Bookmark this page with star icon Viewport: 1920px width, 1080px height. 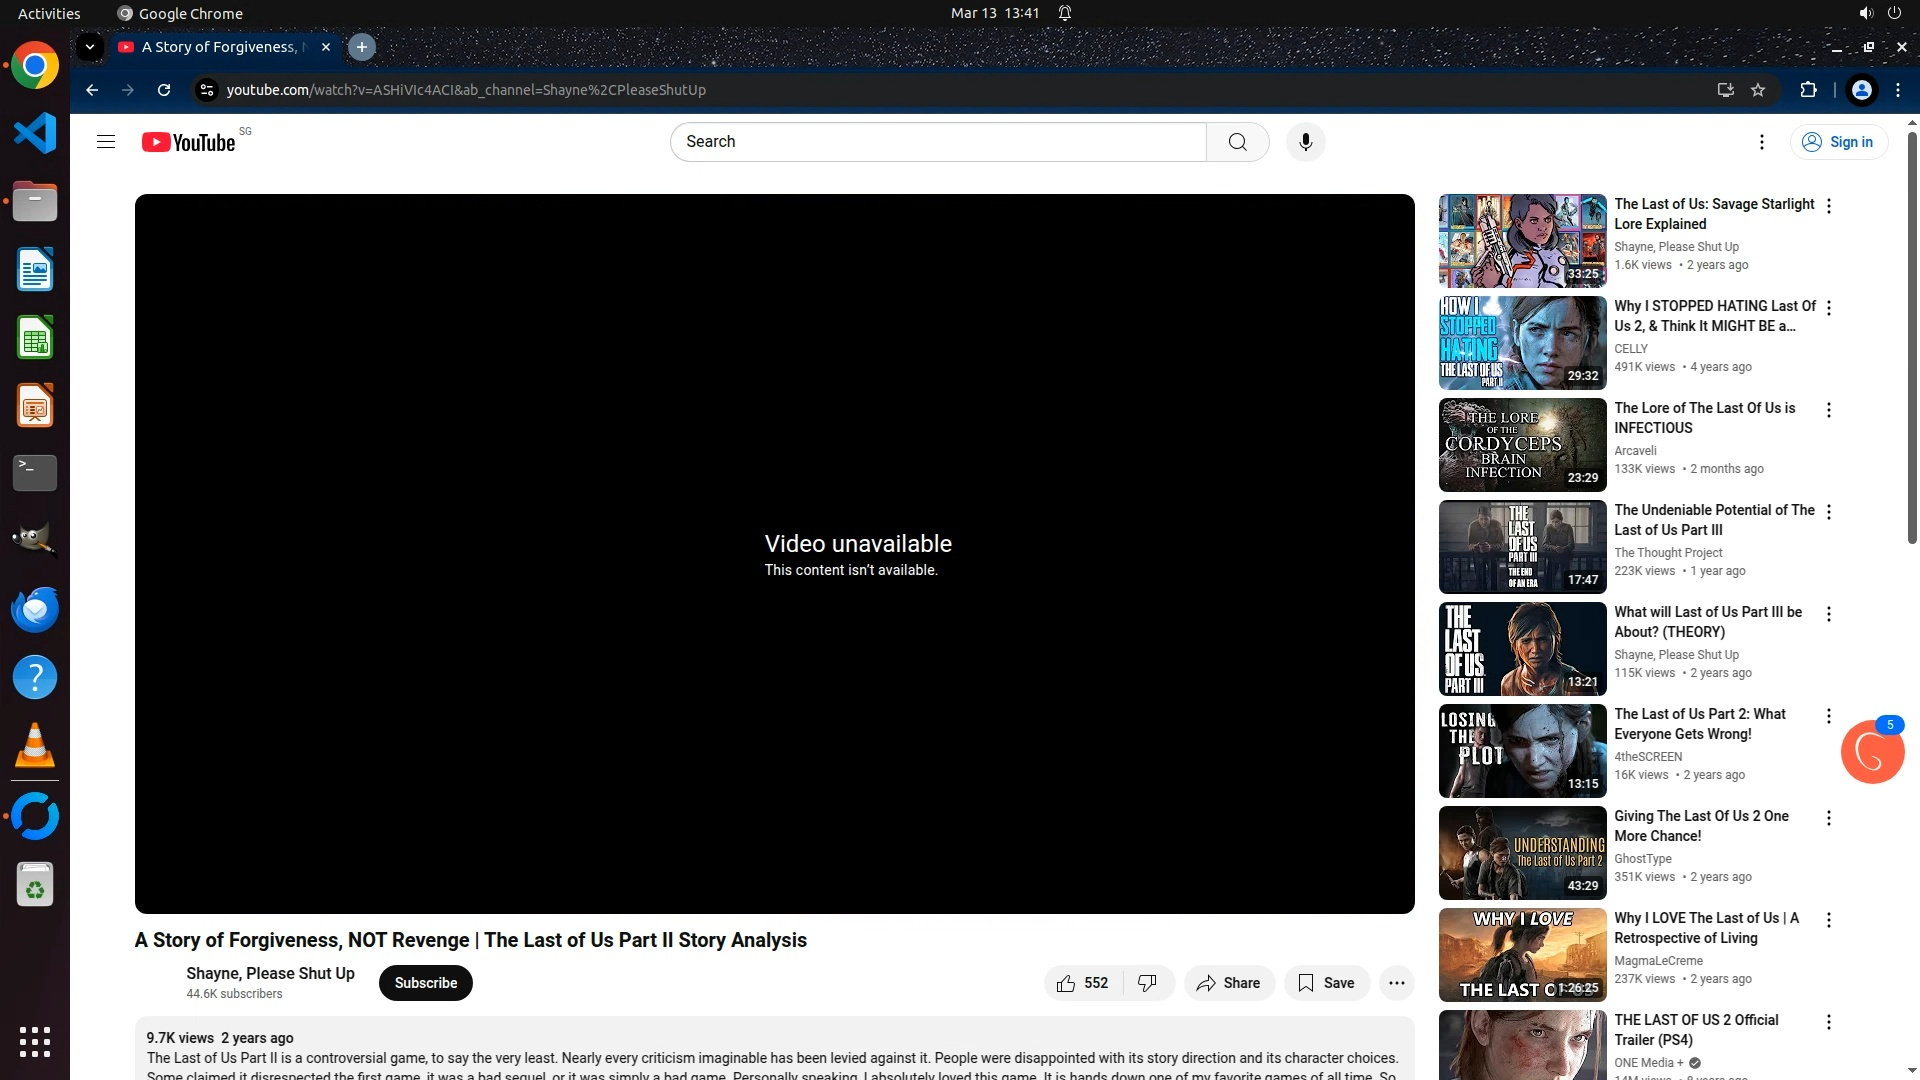point(1758,90)
